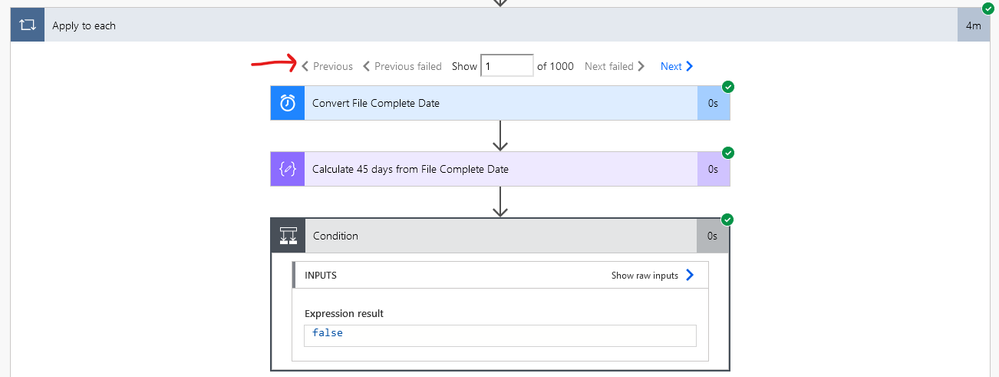Click the Condition branch icon
Viewport: 999px width, 377px height.
pos(289,236)
